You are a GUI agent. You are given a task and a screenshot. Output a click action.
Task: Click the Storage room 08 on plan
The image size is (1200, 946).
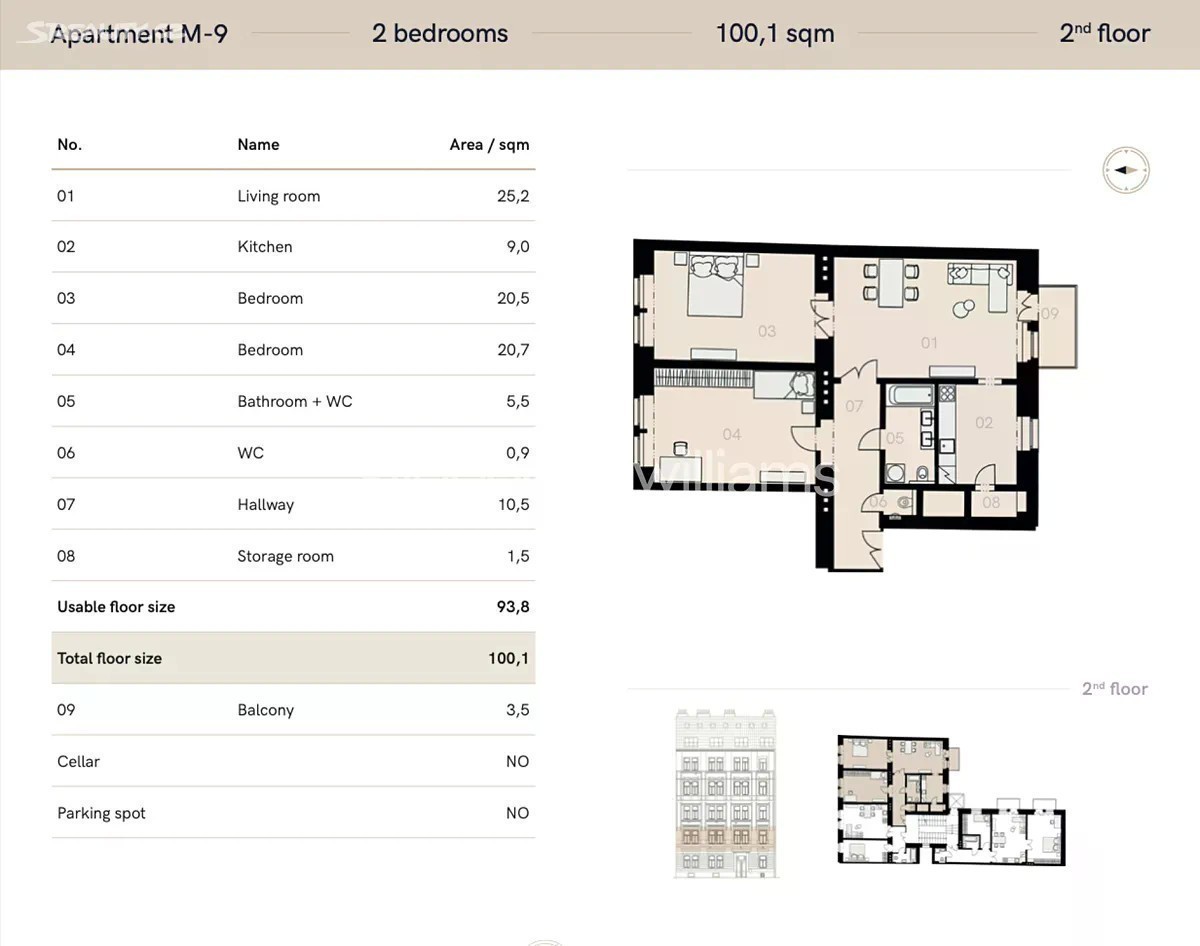click(997, 502)
